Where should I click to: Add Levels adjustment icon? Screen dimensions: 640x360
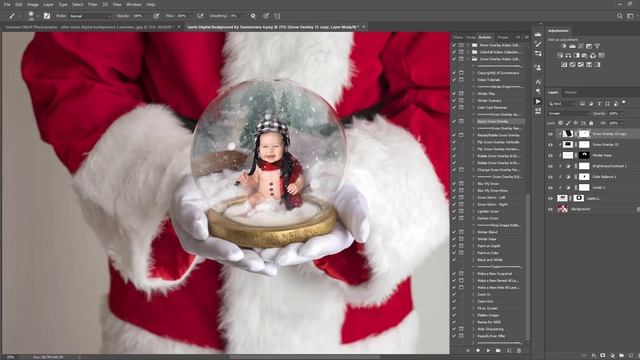click(x=572, y=46)
